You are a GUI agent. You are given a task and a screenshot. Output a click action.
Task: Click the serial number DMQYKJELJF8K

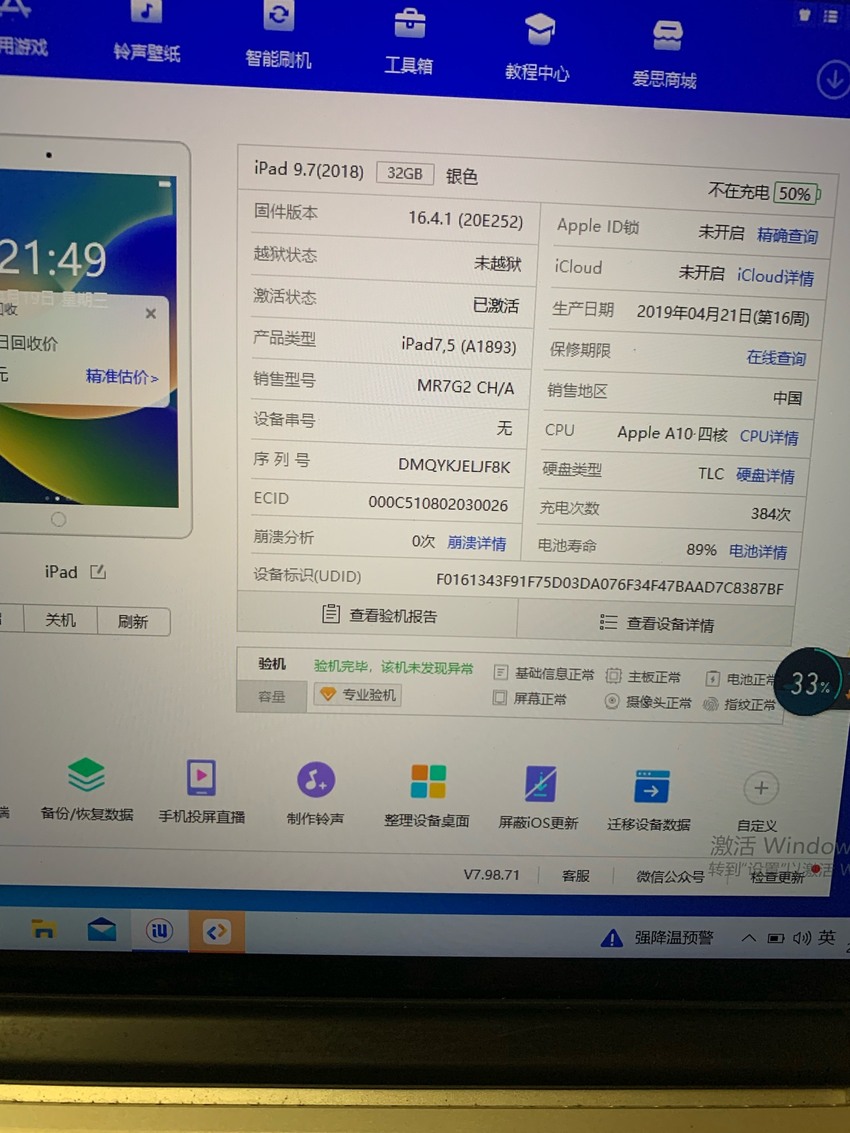(x=454, y=466)
